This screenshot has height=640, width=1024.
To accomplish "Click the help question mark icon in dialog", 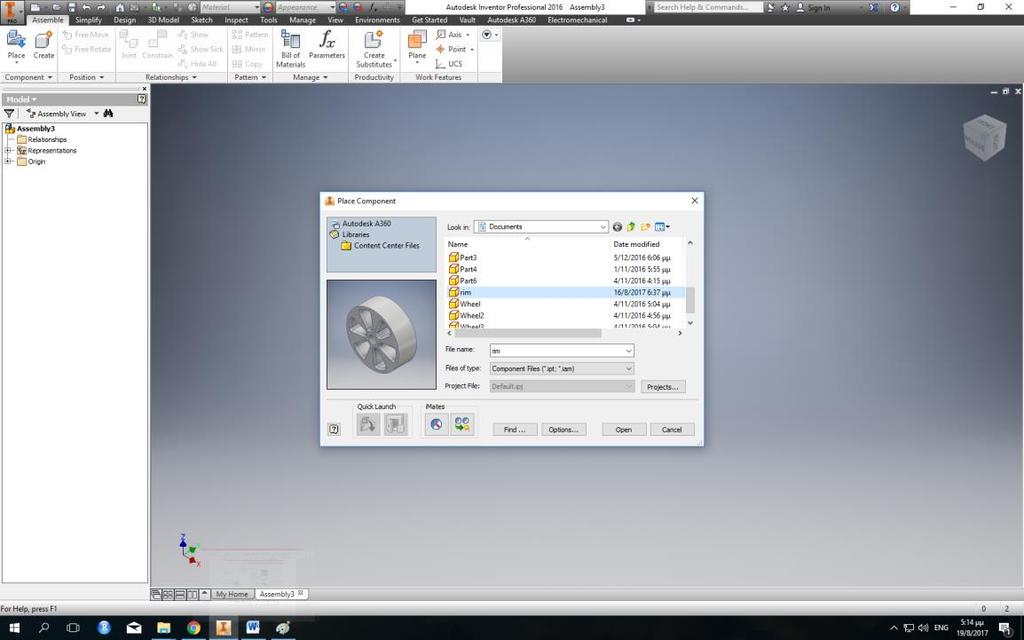I will [x=334, y=429].
